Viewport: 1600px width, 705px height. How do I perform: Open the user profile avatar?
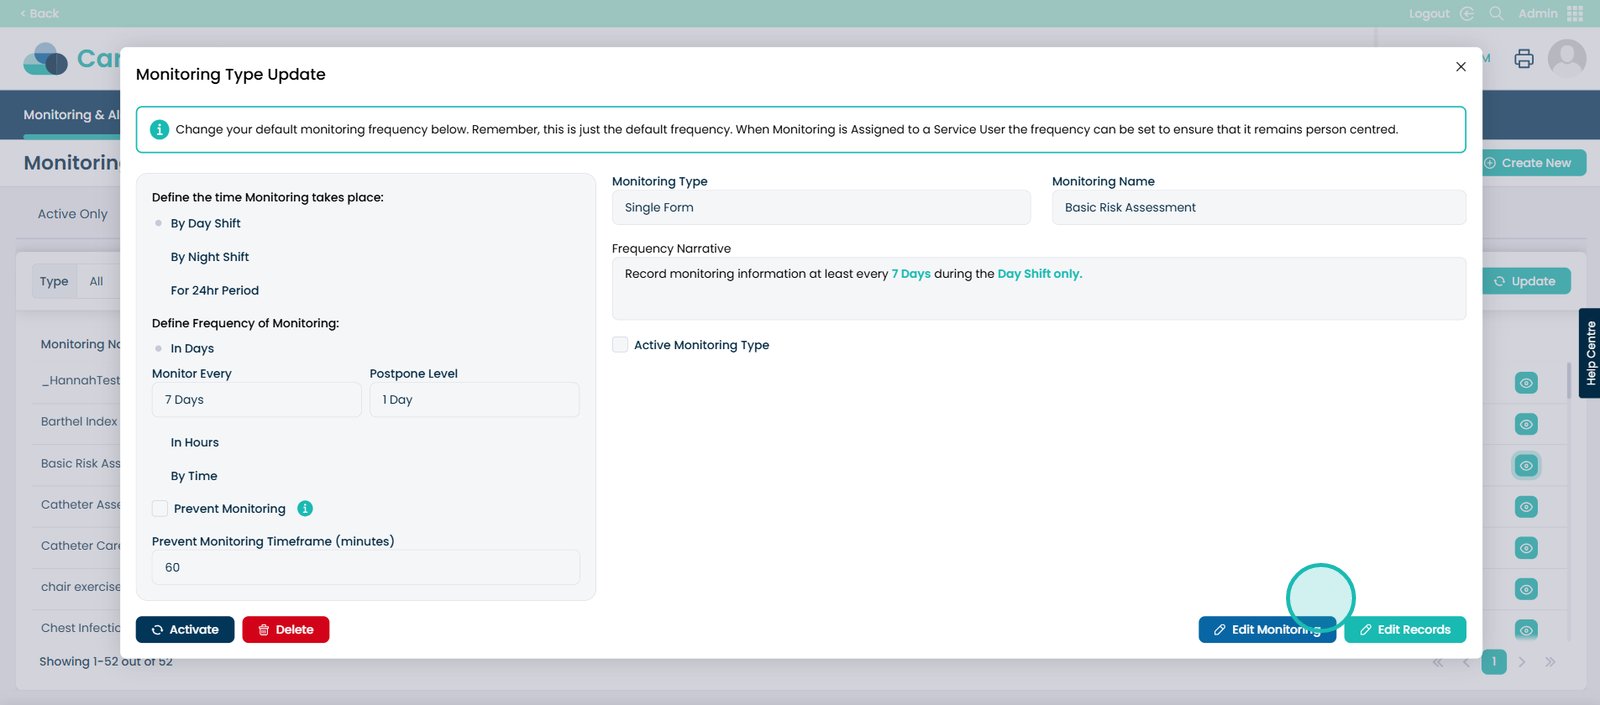coord(1566,59)
